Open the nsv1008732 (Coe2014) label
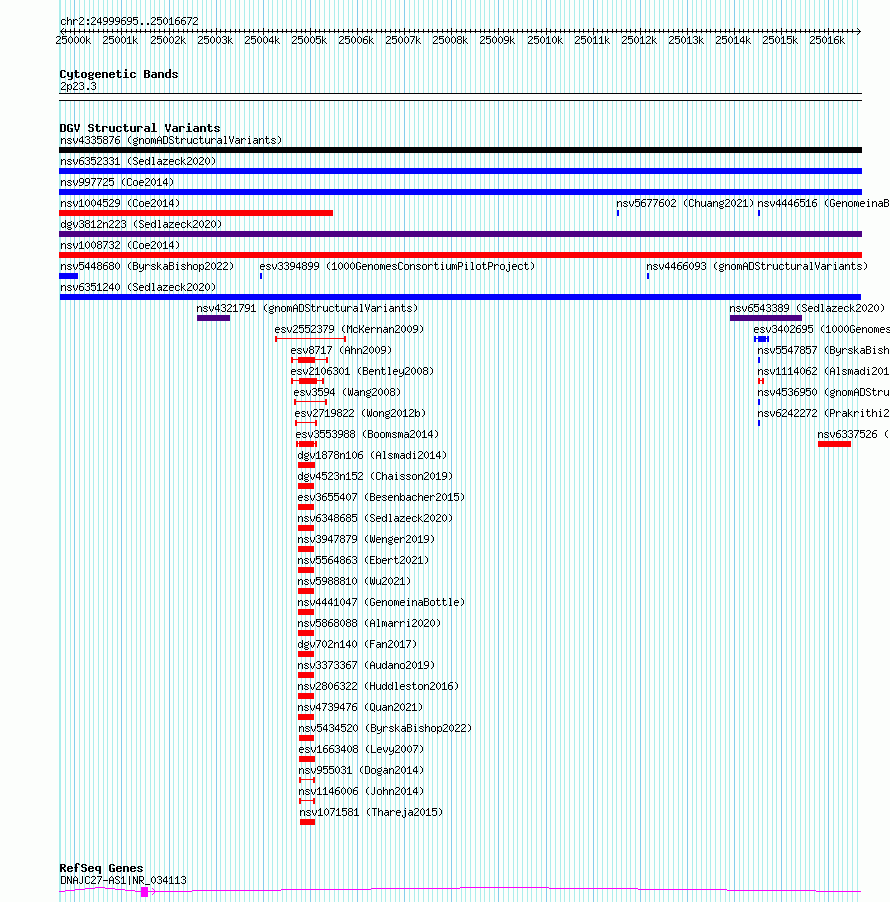Viewport: 890px width, 902px height. 120,245
